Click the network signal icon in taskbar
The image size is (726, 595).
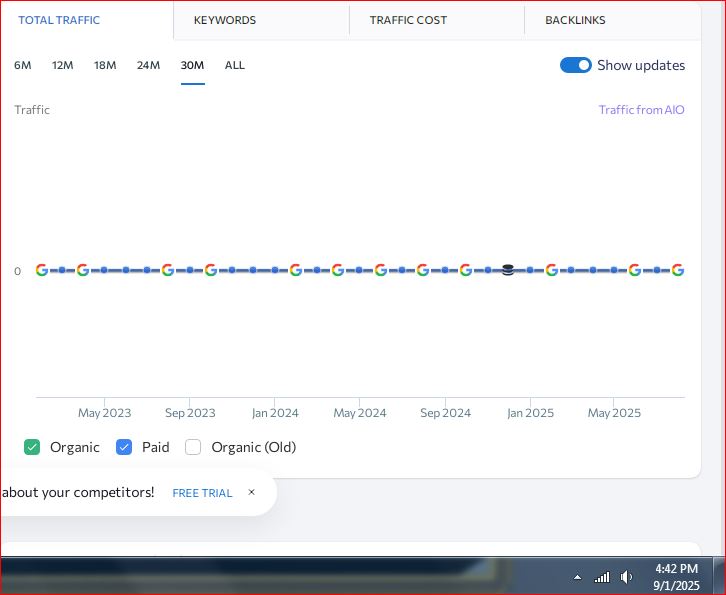(x=602, y=577)
